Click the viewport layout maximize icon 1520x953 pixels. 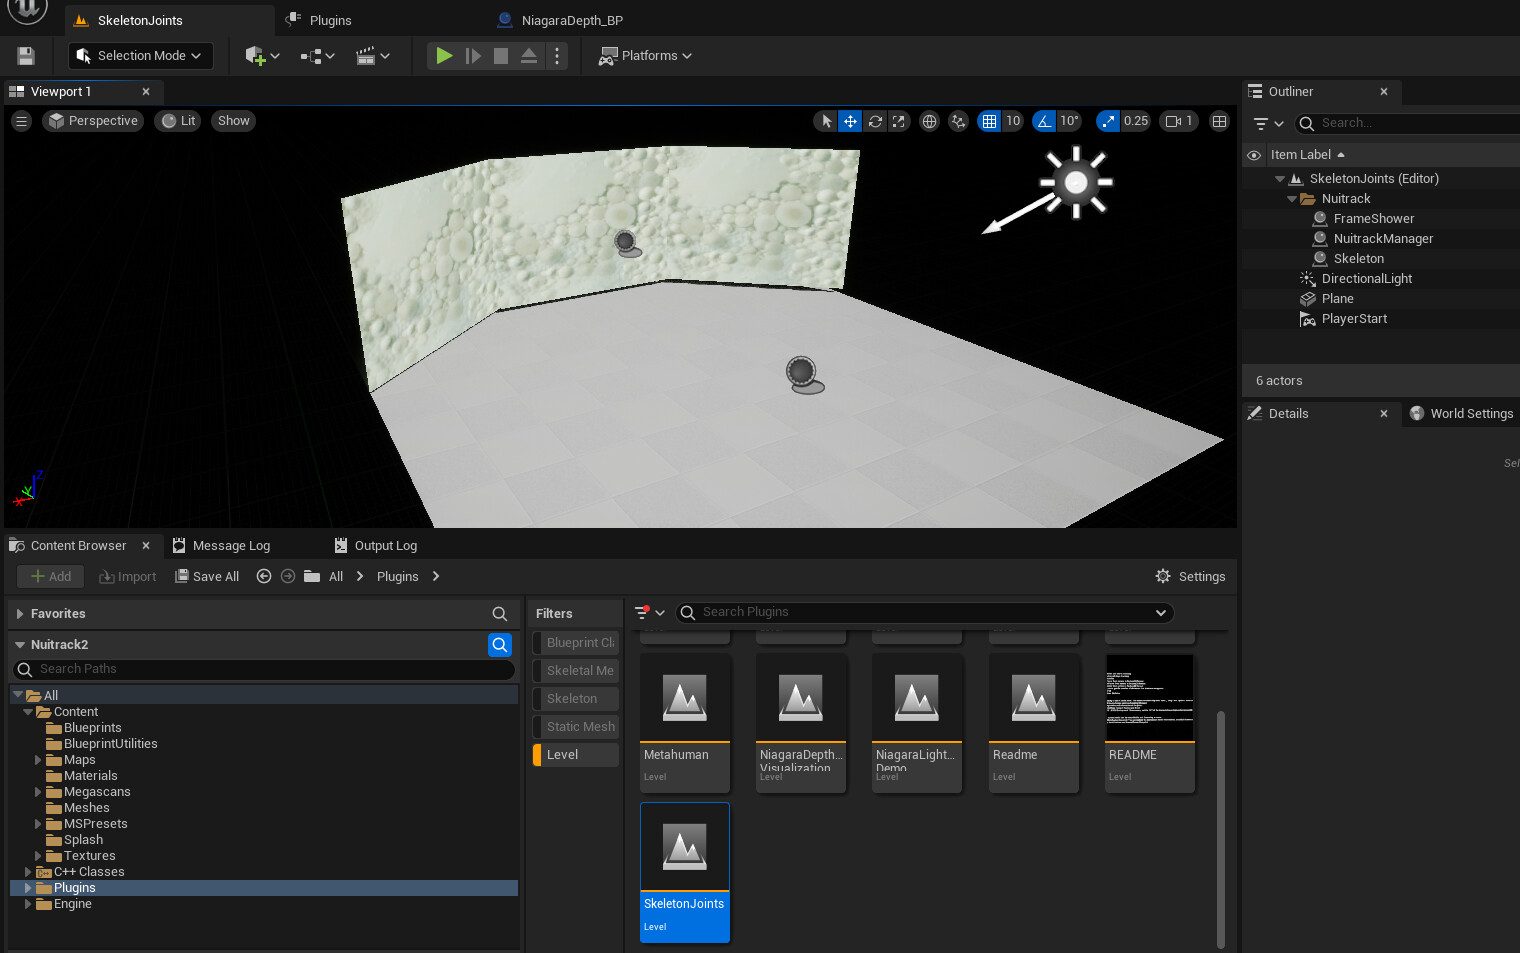[1219, 121]
